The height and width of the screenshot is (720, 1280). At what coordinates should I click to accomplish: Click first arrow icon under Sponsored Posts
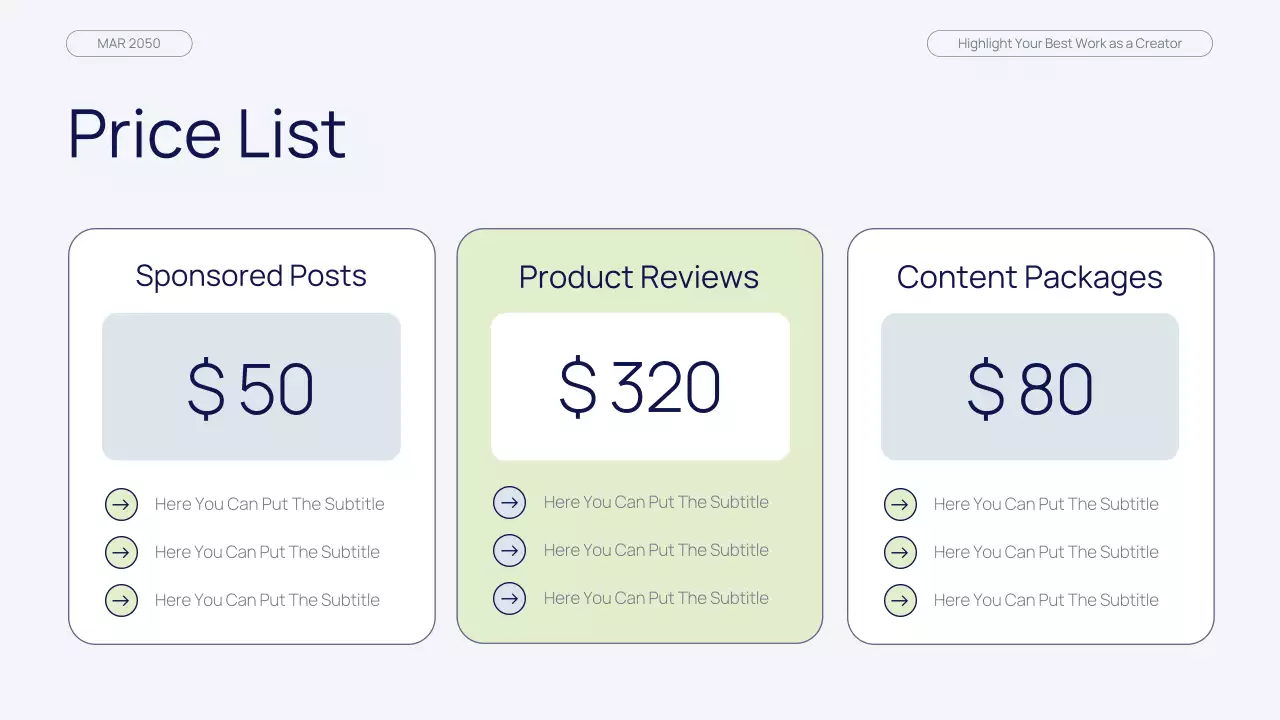coord(121,504)
